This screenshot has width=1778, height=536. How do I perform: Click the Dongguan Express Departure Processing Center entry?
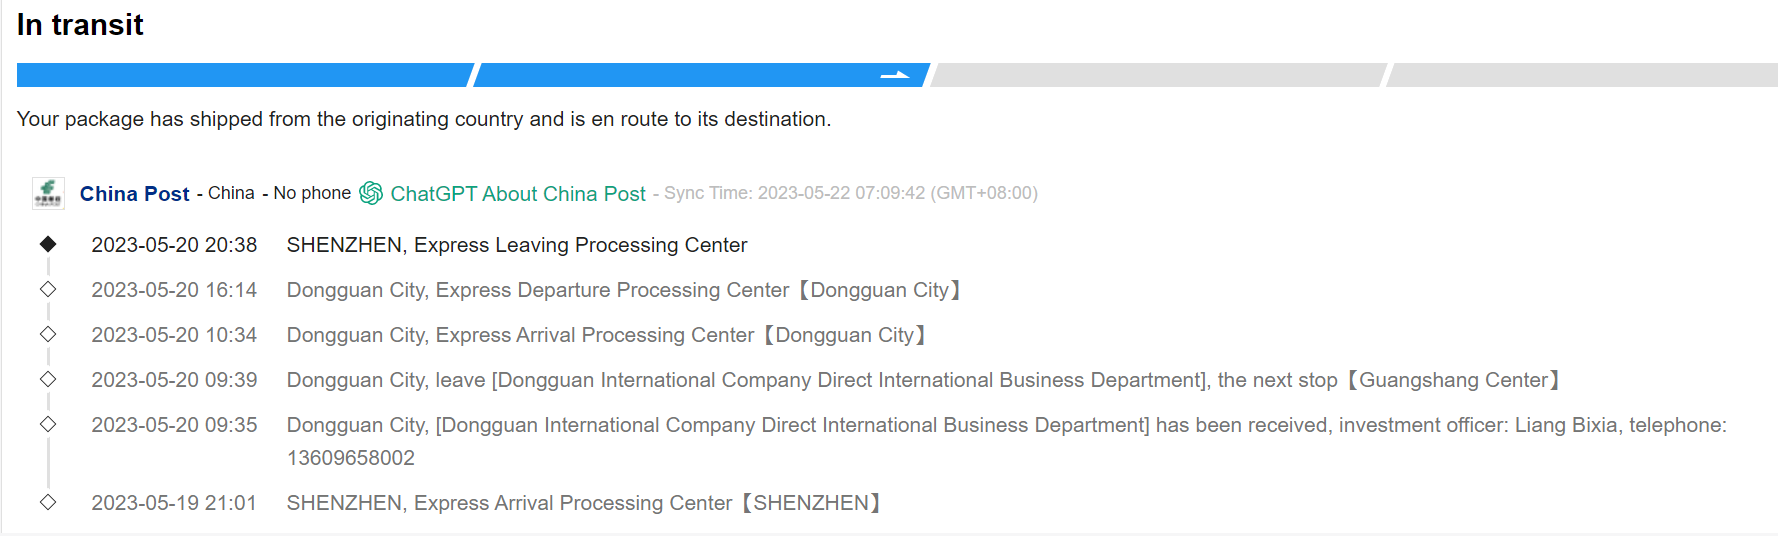[x=623, y=290]
